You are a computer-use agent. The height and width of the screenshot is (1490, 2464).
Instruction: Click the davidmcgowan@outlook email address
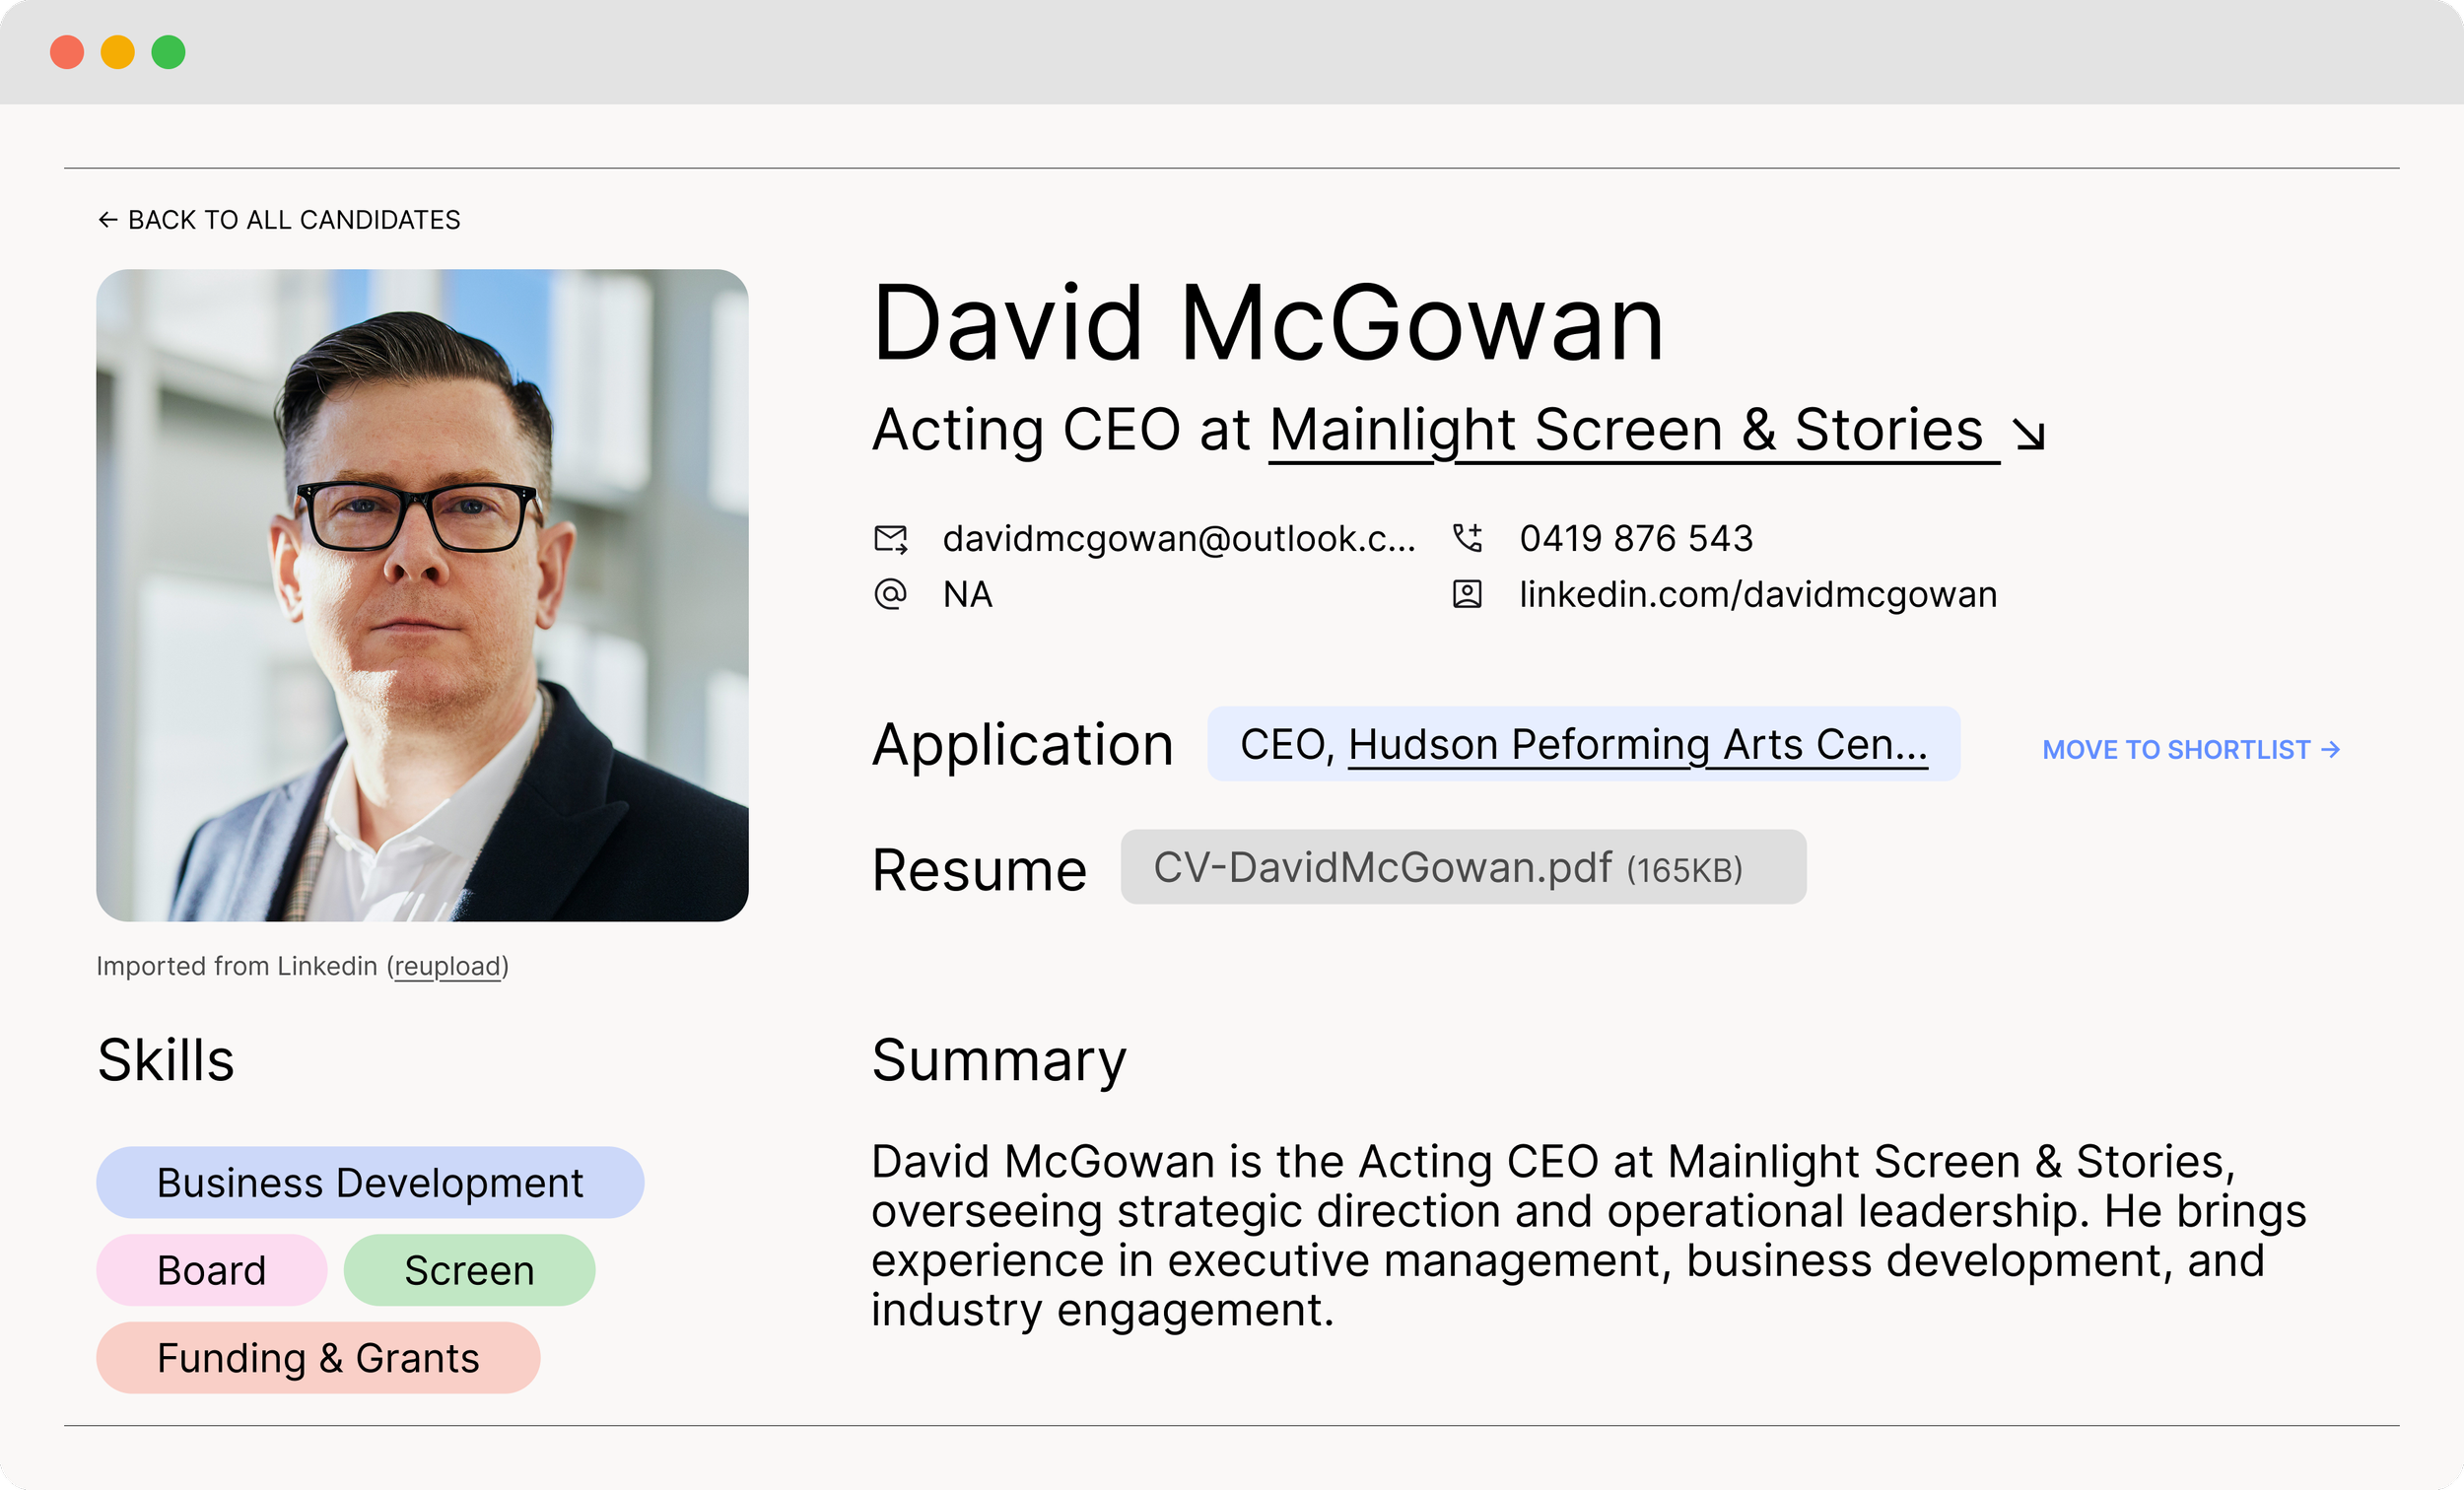pyautogui.click(x=1179, y=539)
